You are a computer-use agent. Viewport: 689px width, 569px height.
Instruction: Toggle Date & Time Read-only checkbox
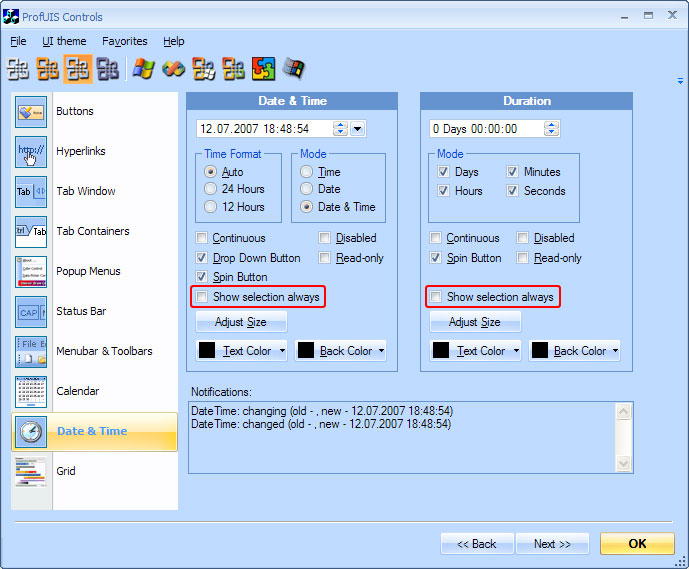tap(324, 257)
